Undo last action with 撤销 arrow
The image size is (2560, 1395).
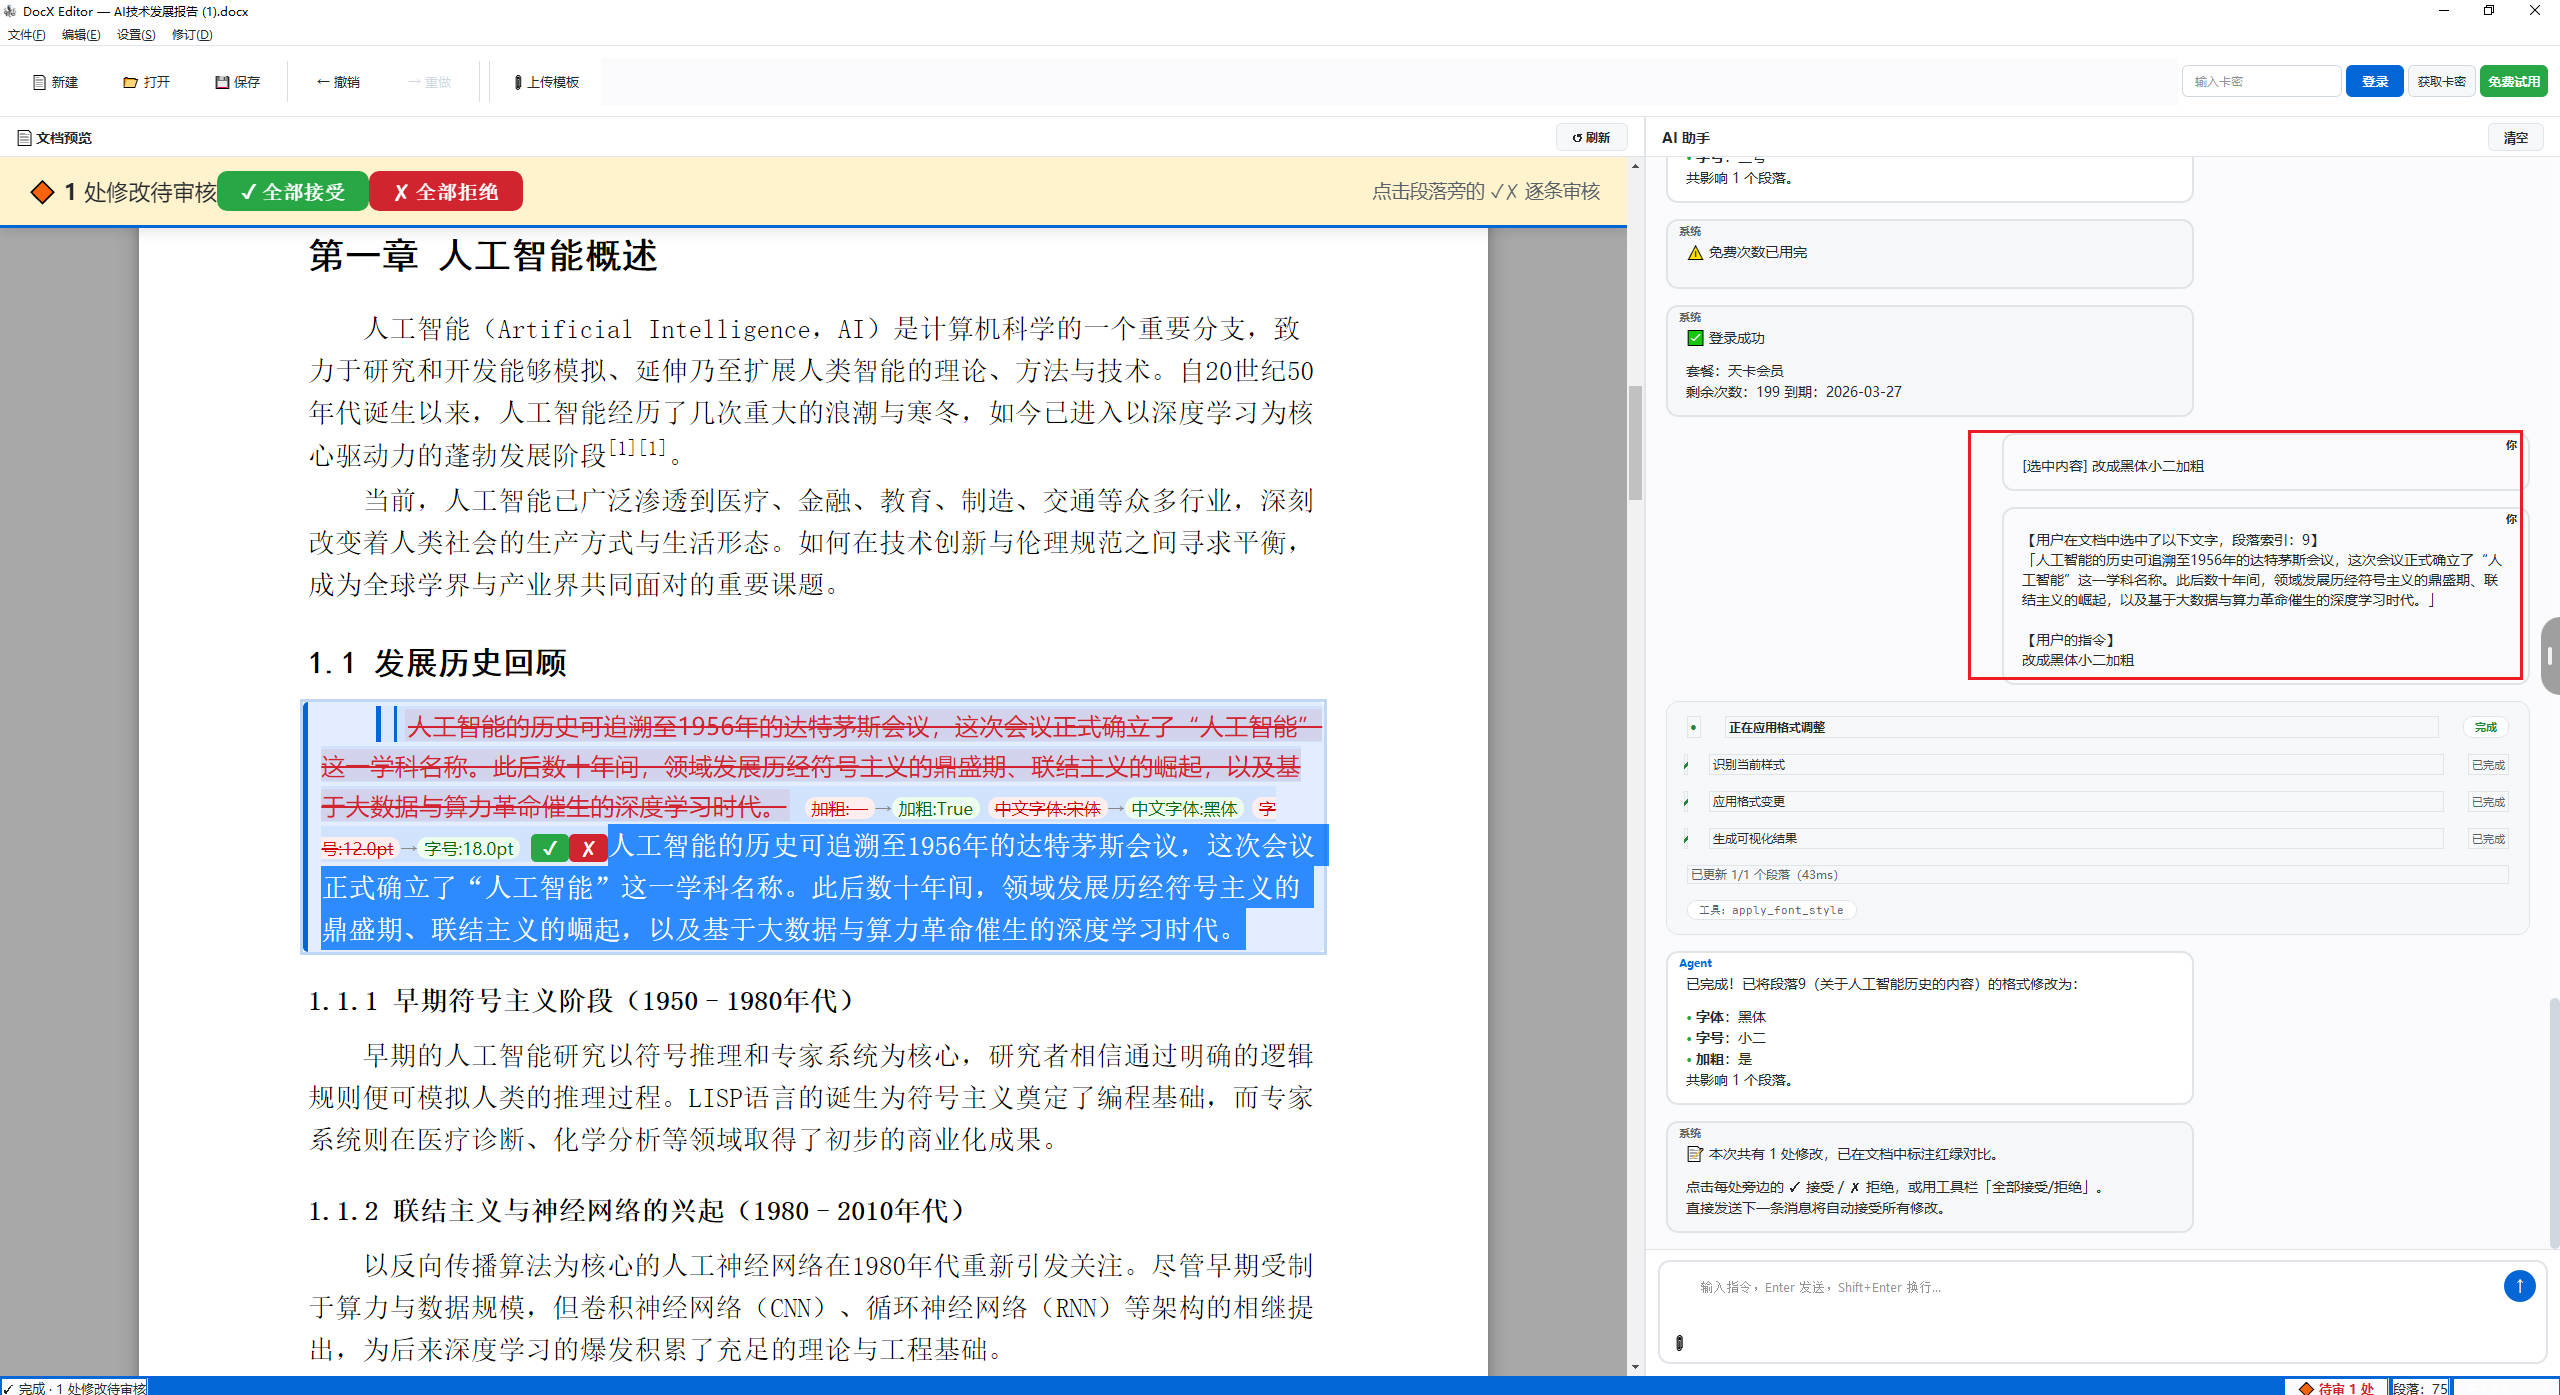pyautogui.click(x=338, y=82)
